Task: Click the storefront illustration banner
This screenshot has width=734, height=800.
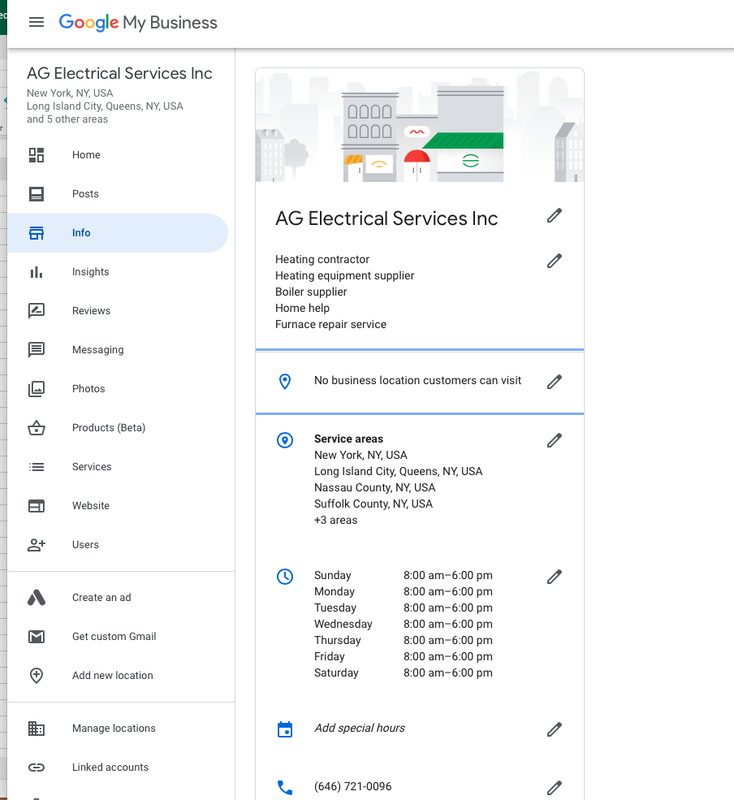Action: [420, 125]
